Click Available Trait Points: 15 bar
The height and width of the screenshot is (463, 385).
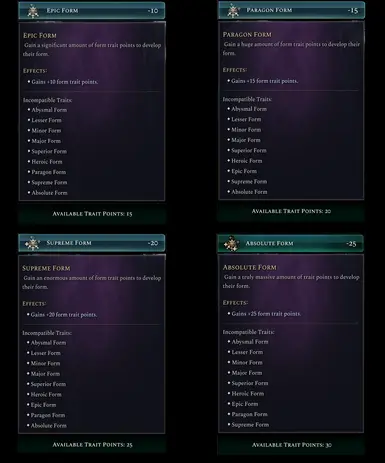coord(92,214)
